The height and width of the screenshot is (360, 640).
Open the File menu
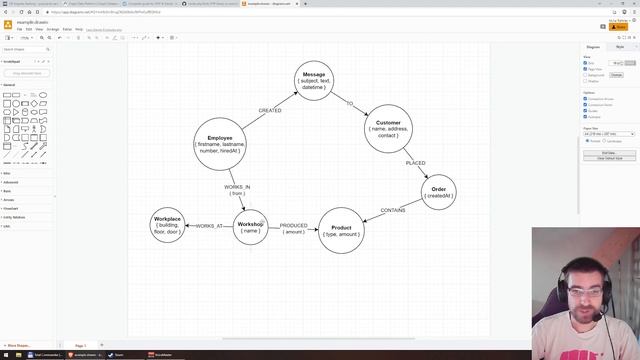click(19, 29)
